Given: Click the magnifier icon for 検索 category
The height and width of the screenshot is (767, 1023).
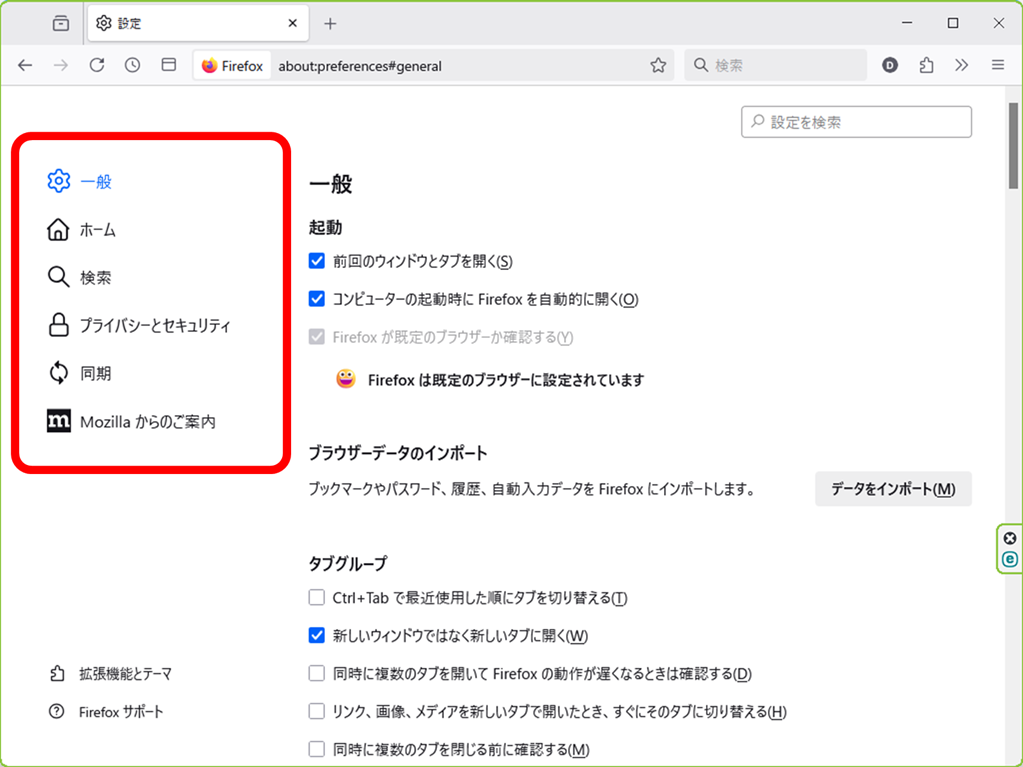Looking at the screenshot, I should tap(58, 277).
